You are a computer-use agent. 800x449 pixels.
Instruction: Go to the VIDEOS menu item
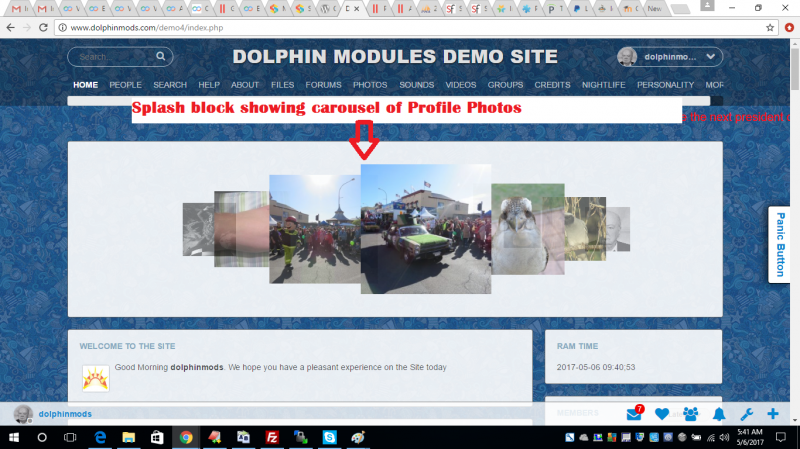461,85
